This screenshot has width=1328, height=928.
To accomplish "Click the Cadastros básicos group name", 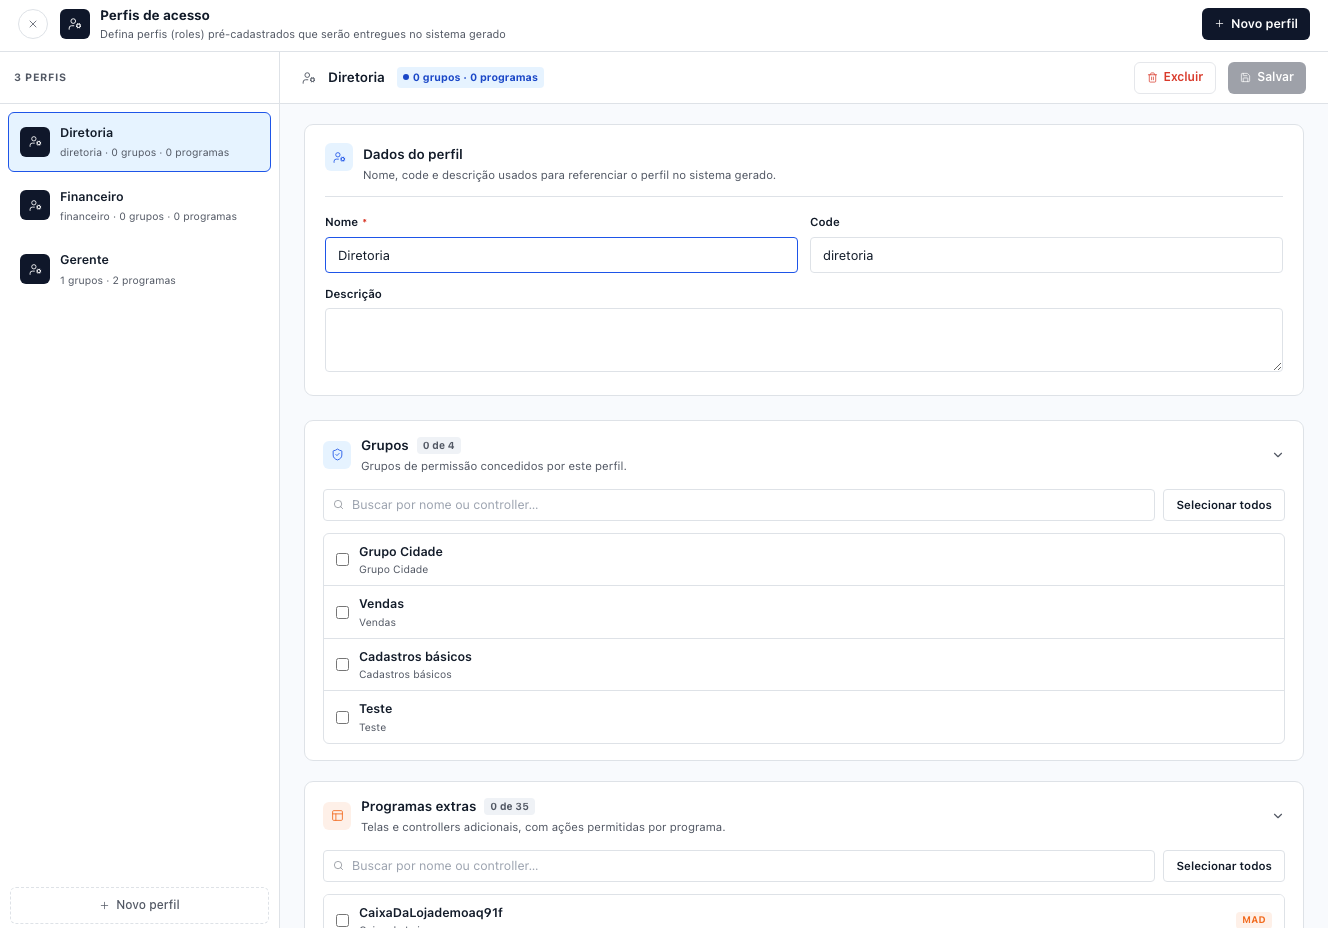I will tap(415, 657).
